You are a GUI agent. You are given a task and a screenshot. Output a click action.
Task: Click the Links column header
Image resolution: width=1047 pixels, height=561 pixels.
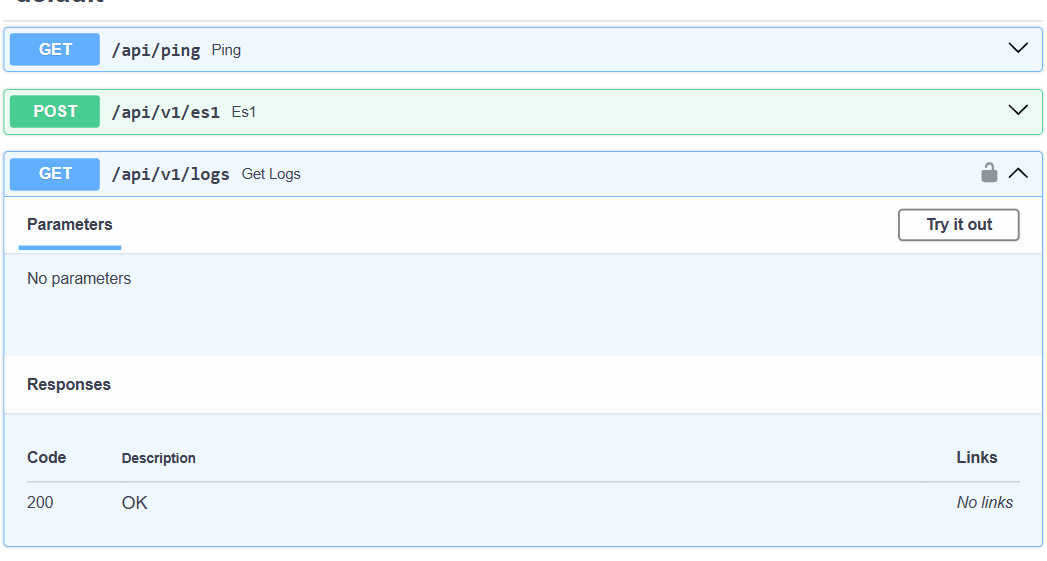click(976, 457)
